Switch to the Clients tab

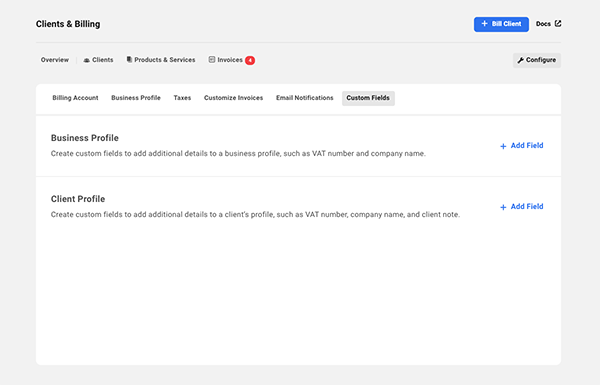click(98, 60)
